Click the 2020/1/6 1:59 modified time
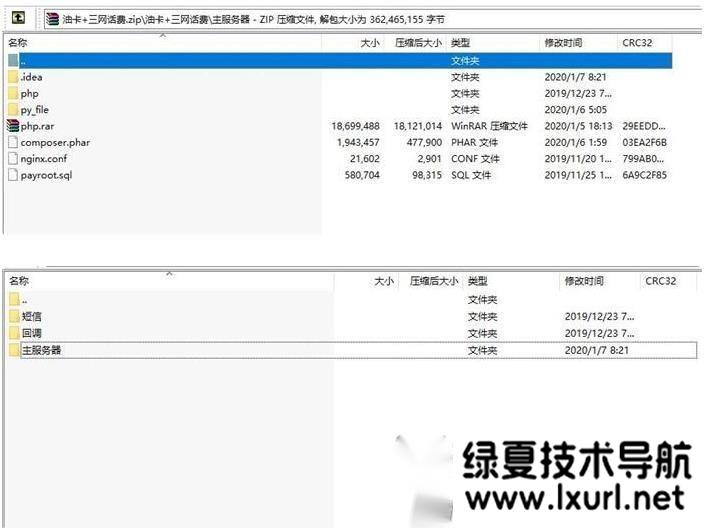The height and width of the screenshot is (528, 705). point(576,142)
